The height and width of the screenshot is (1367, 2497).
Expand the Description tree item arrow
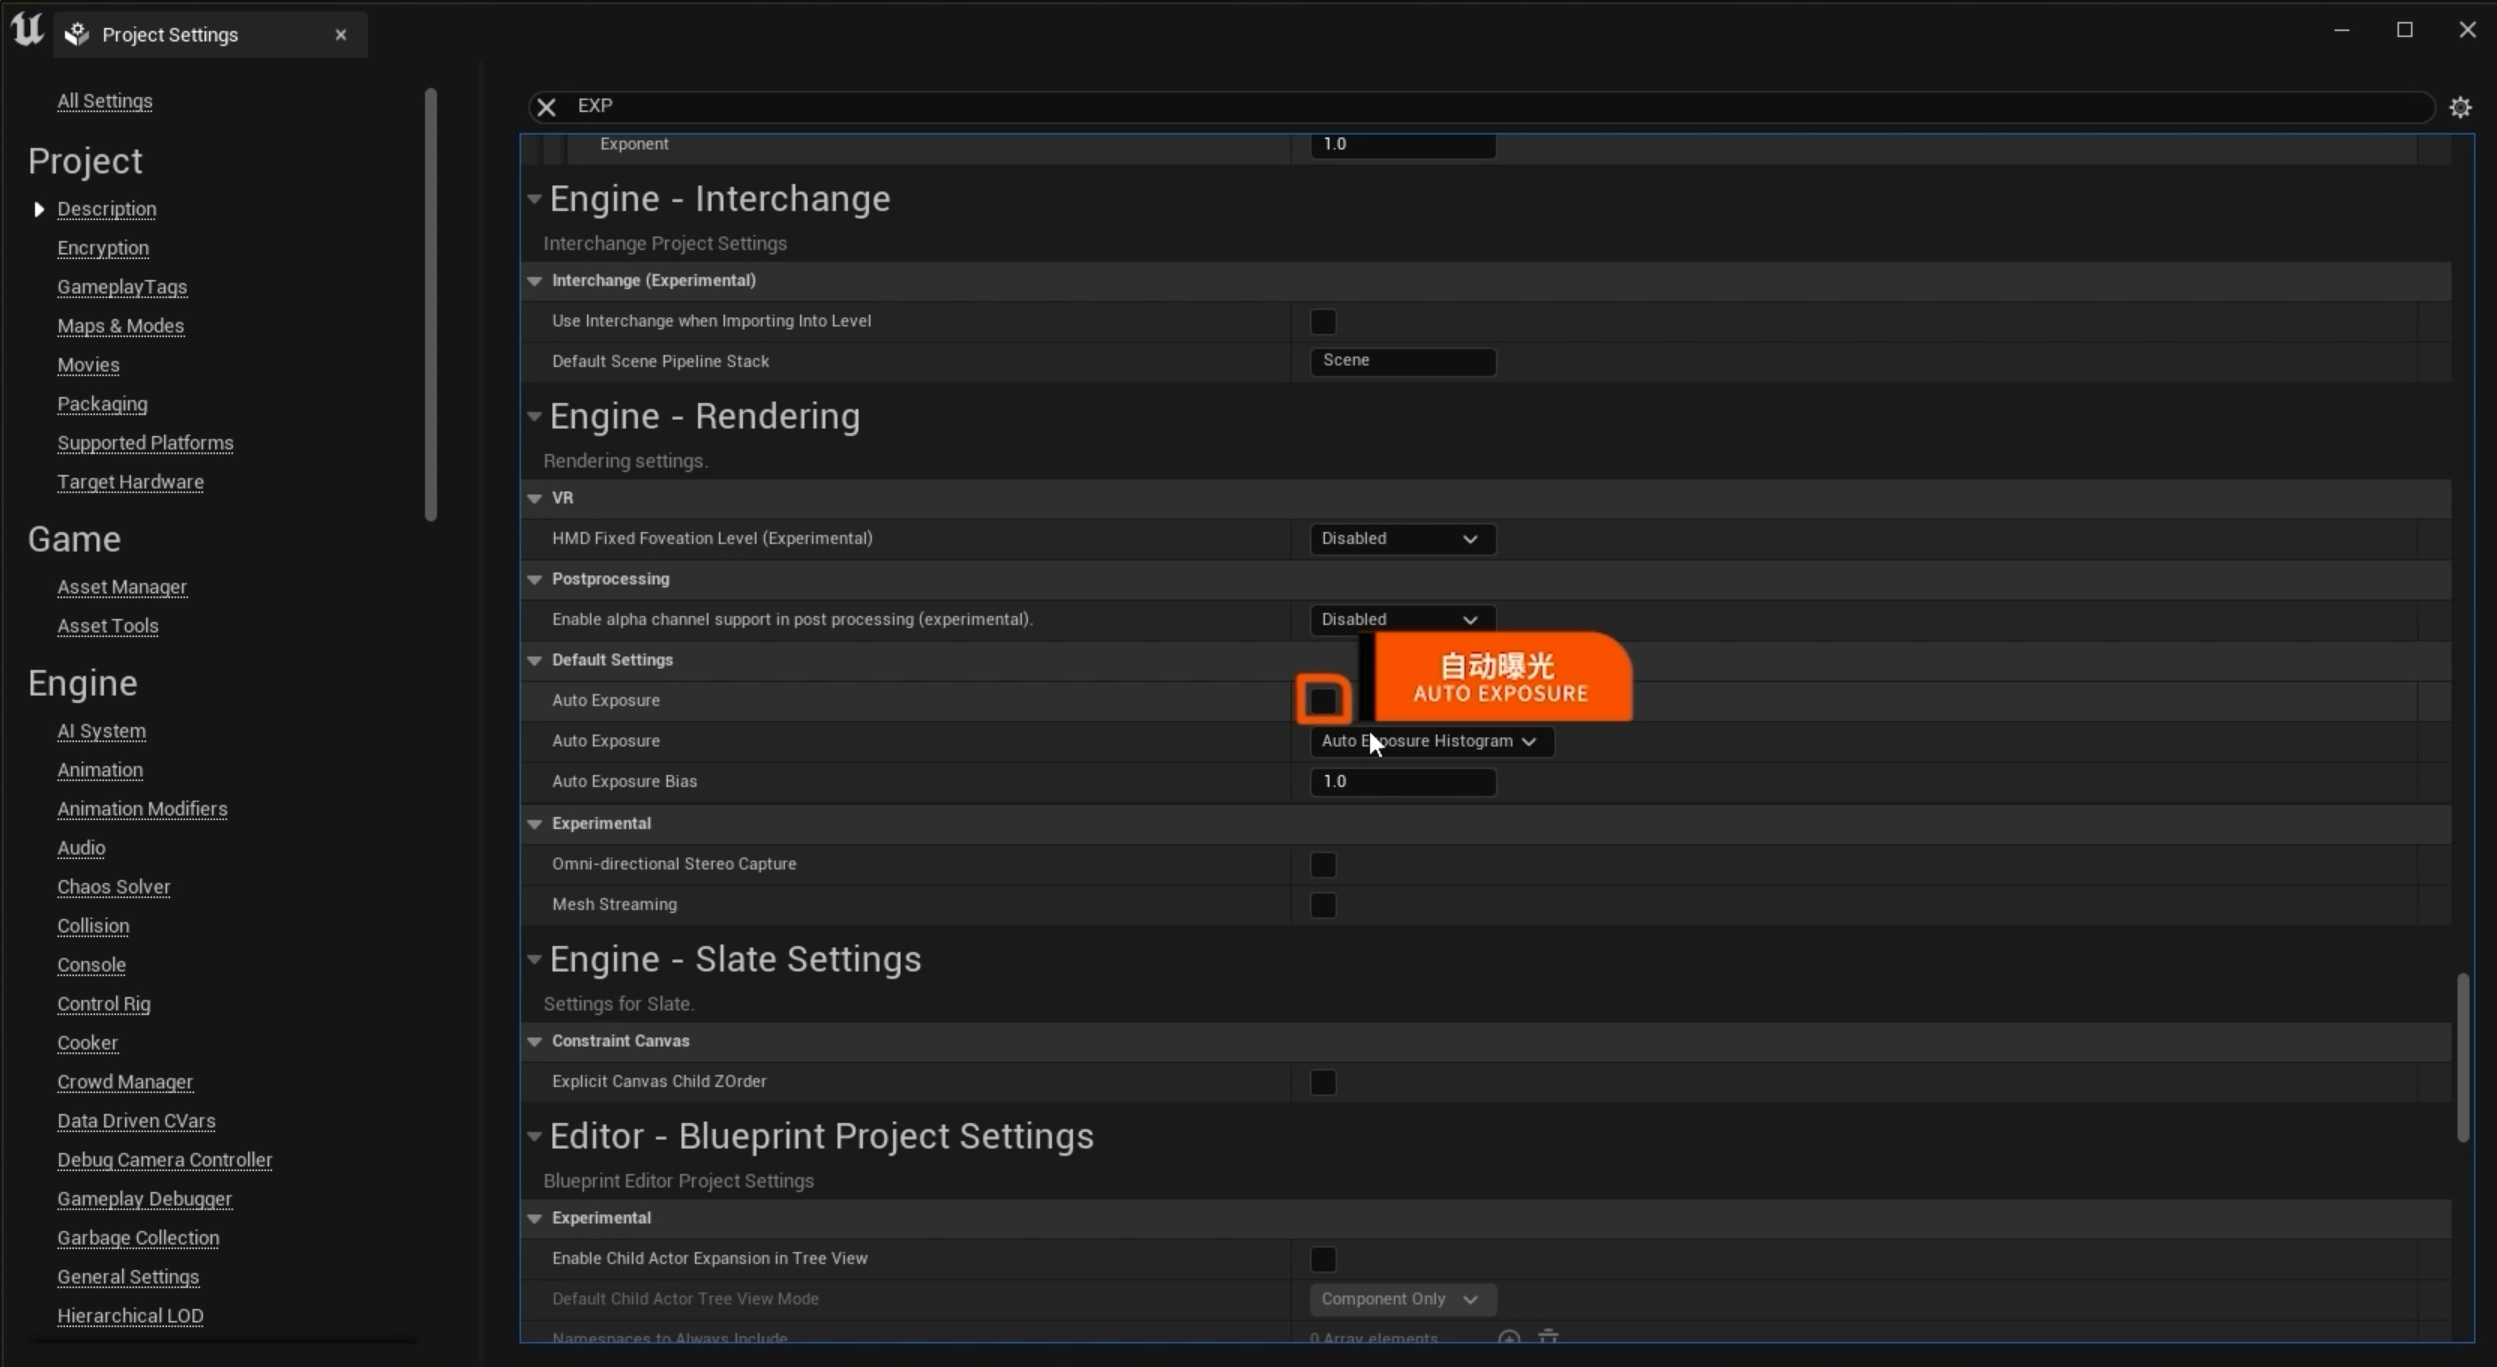point(39,209)
